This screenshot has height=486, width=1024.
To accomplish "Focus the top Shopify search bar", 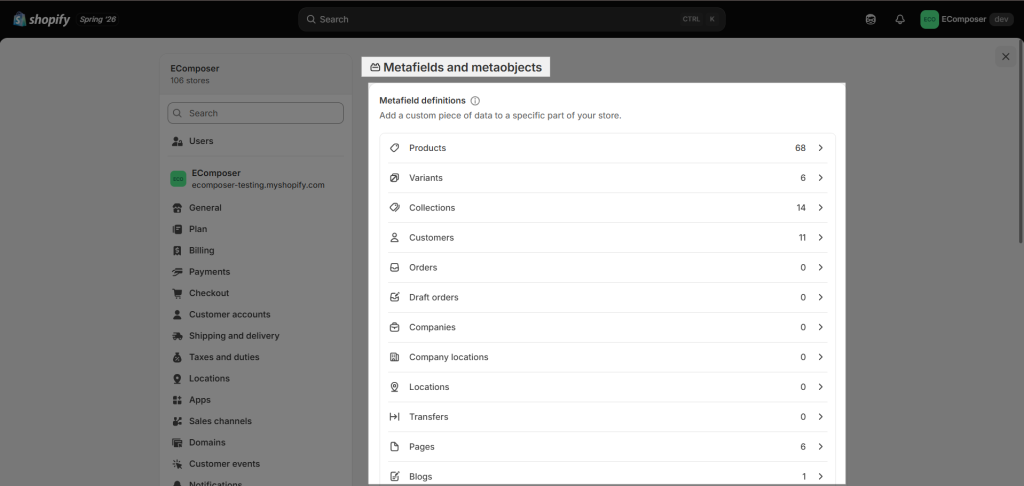I will pyautogui.click(x=511, y=20).
